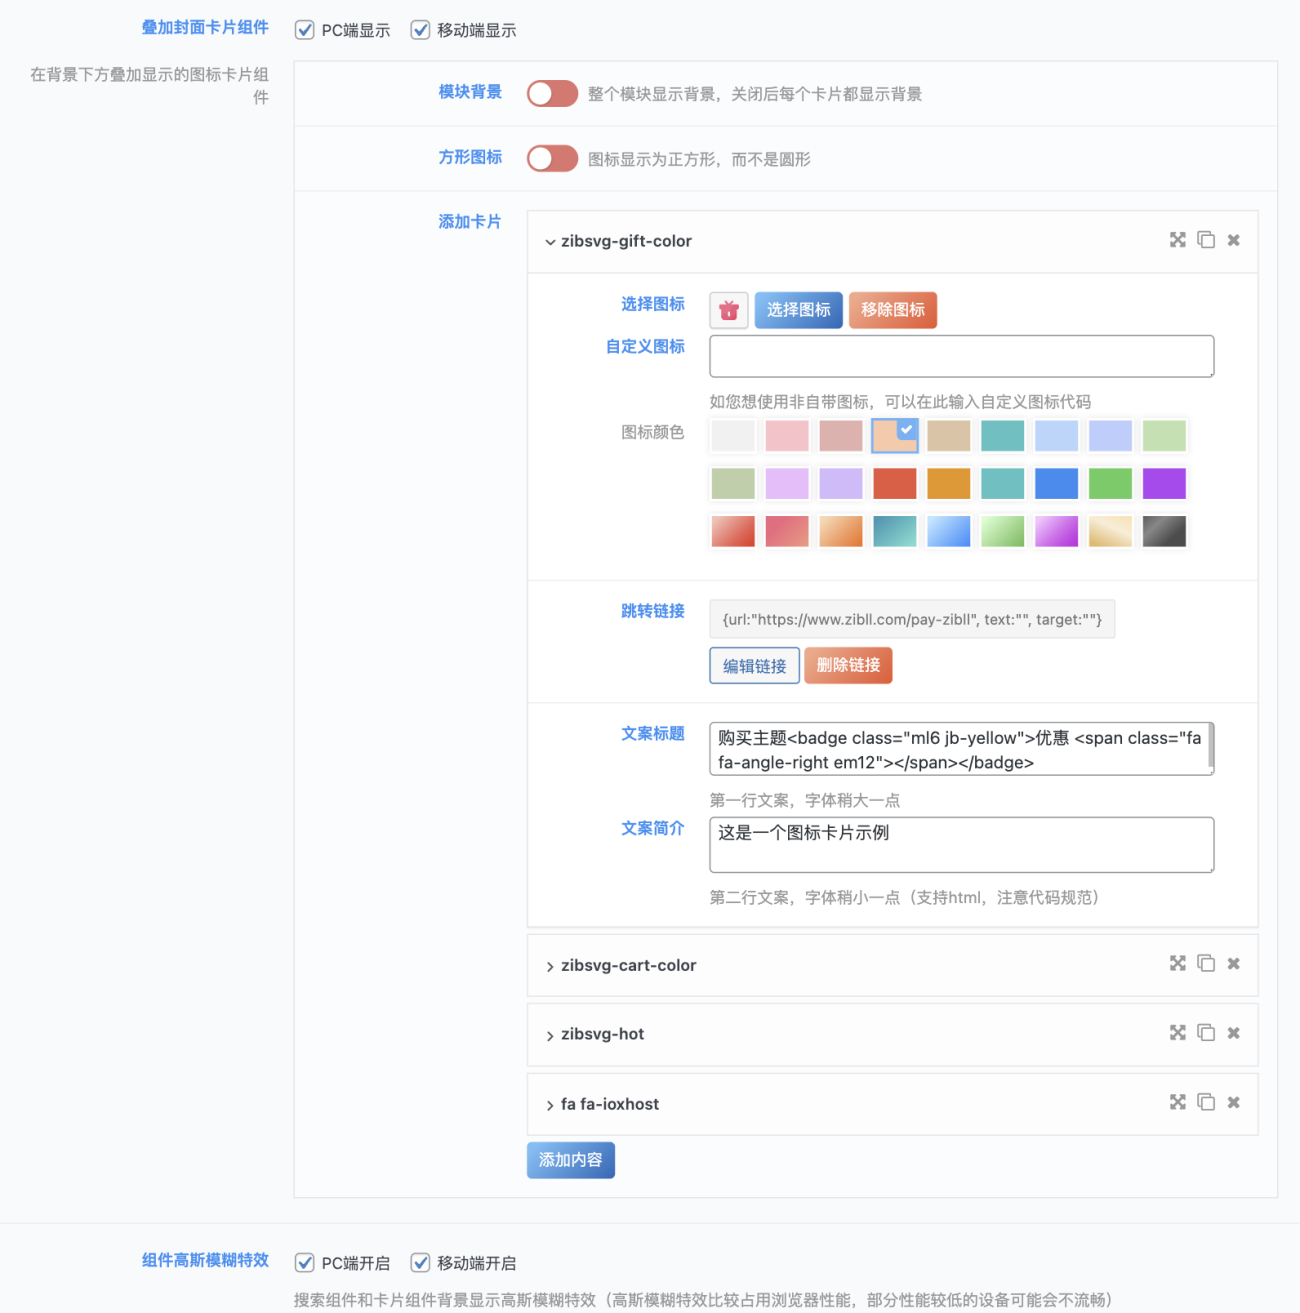Click the 选择图标 button
This screenshot has height=1313, width=1300.
click(798, 310)
